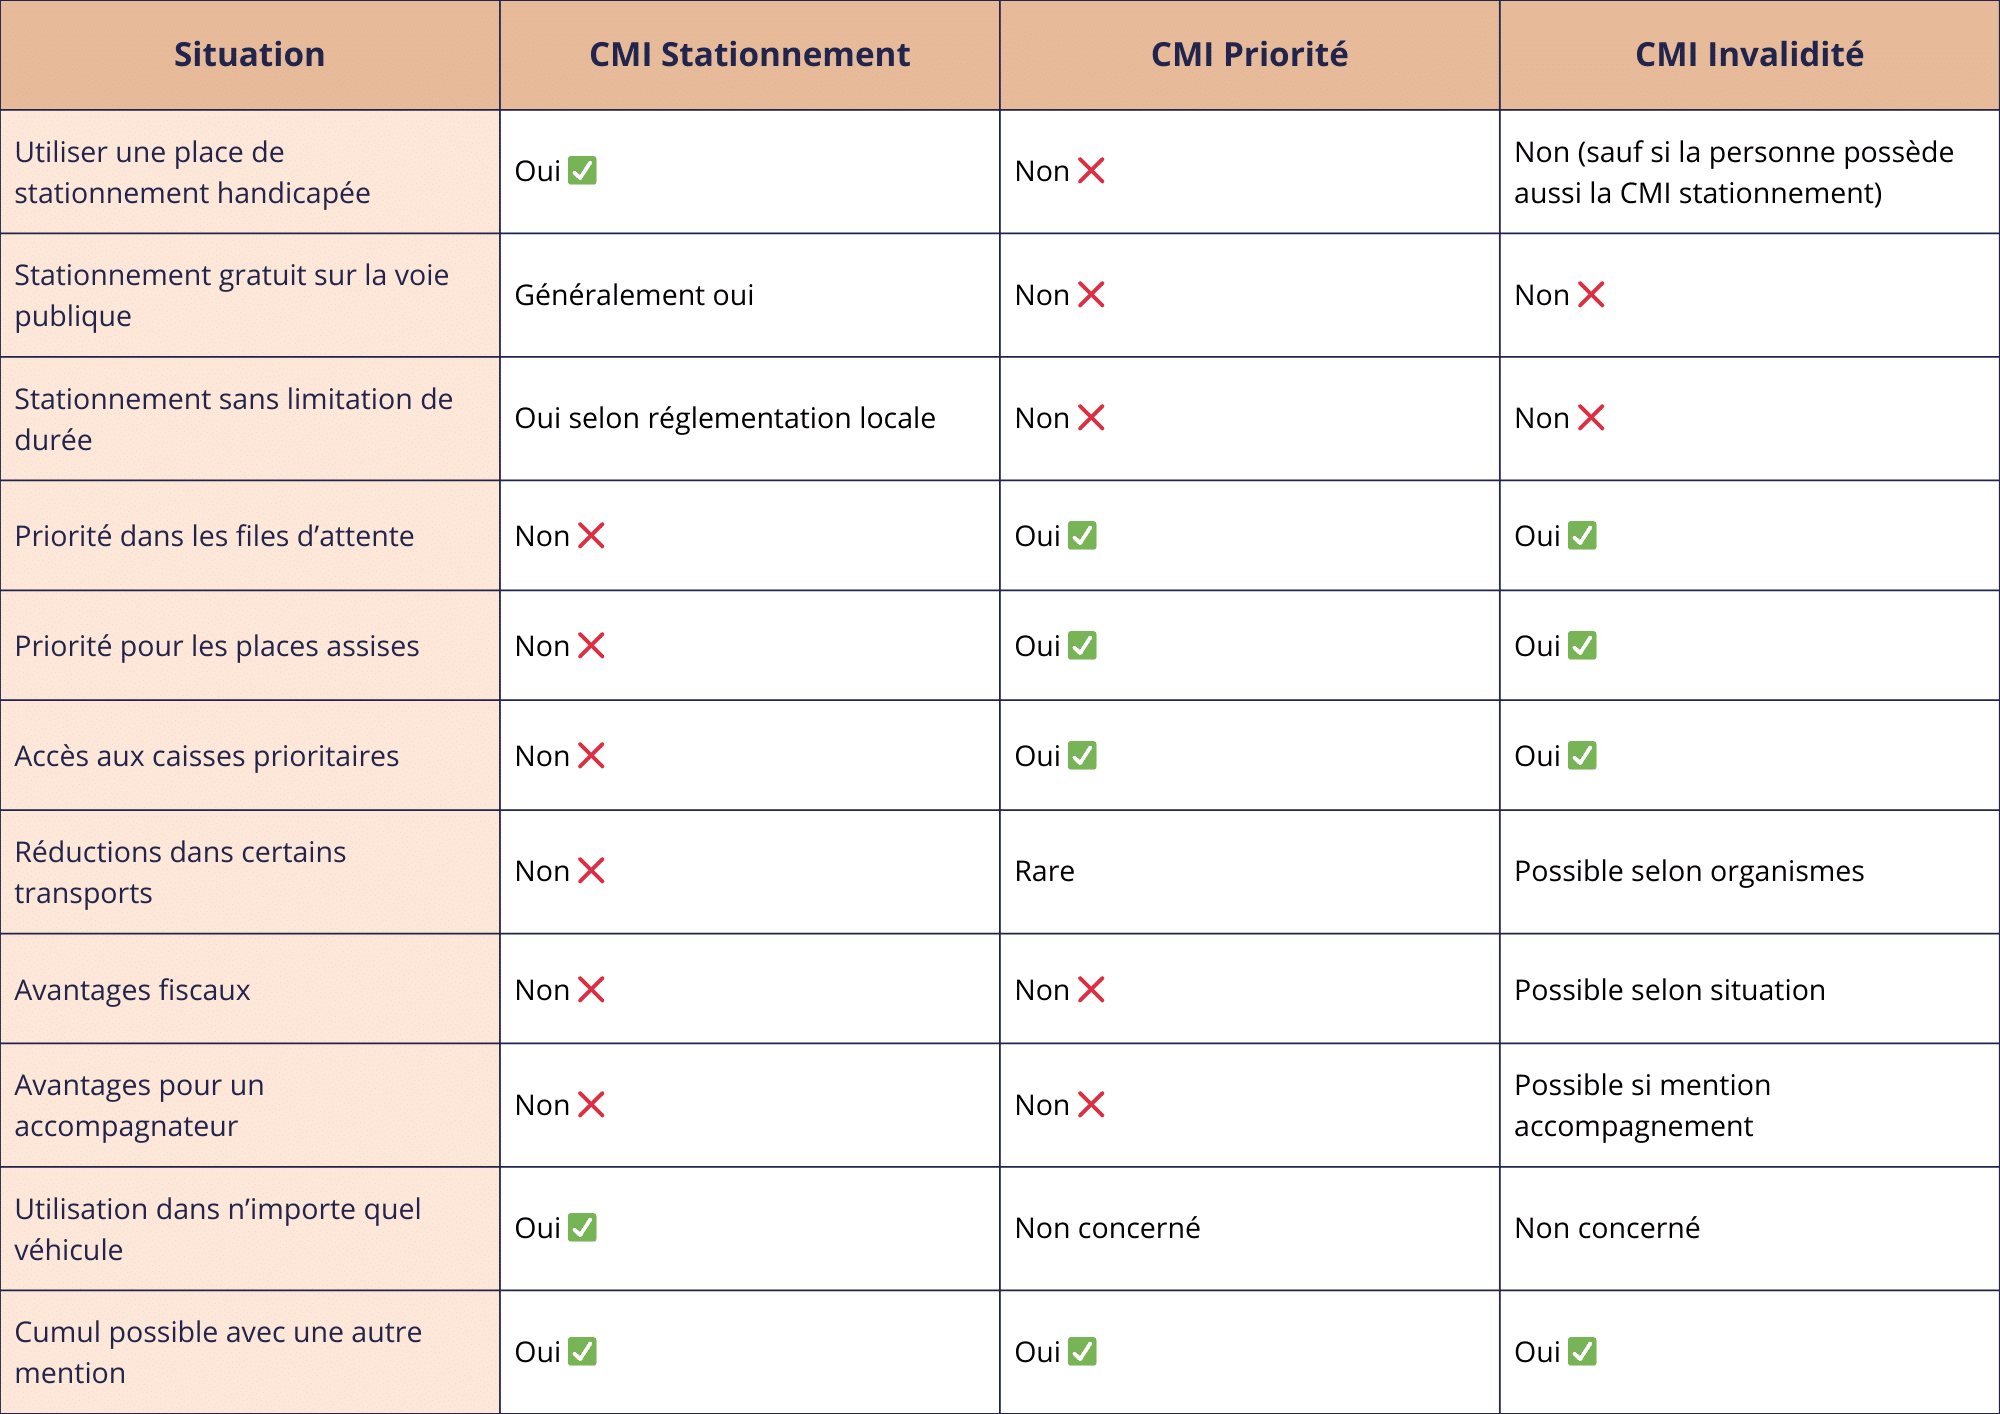Click red cross for handicapped parking, CMI Priorité
The width and height of the screenshot is (2000, 1414).
[1091, 171]
